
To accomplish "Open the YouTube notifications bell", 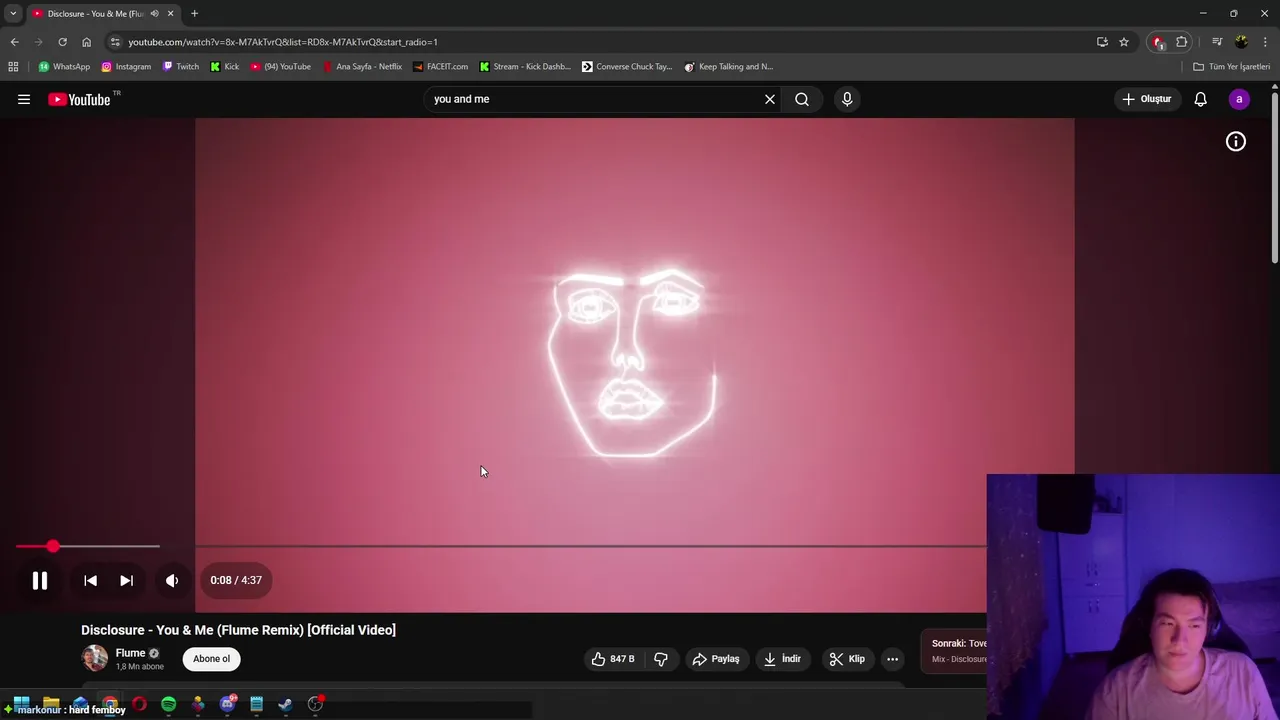I will coord(1201,99).
